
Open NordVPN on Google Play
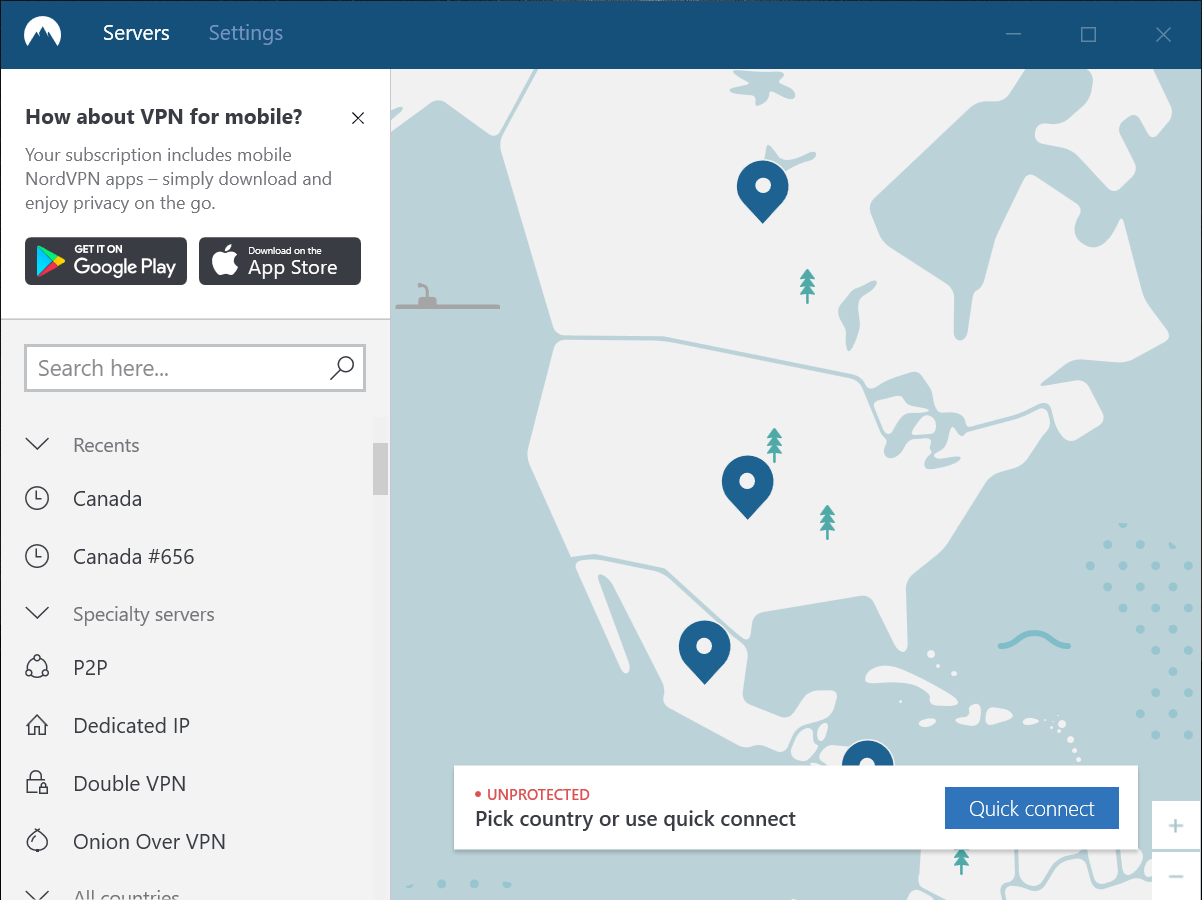(x=105, y=261)
